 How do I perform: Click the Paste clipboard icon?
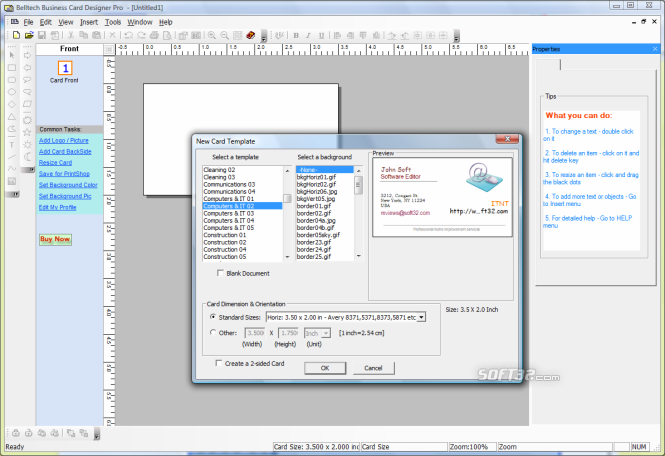click(97, 35)
